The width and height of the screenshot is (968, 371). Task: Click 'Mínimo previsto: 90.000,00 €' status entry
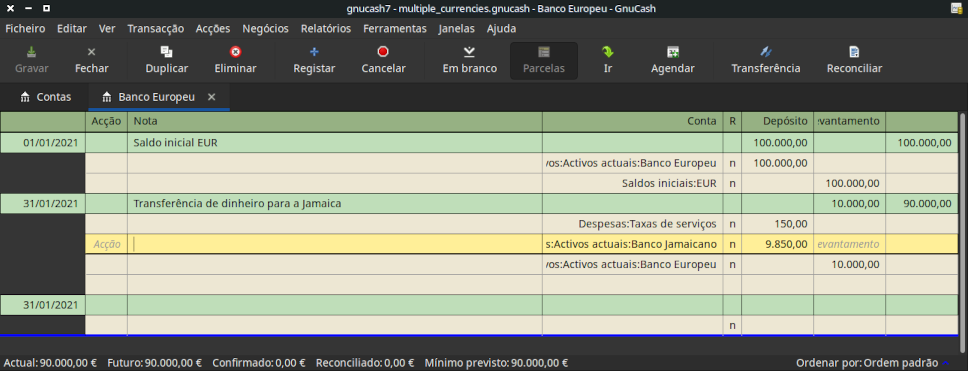(496, 363)
